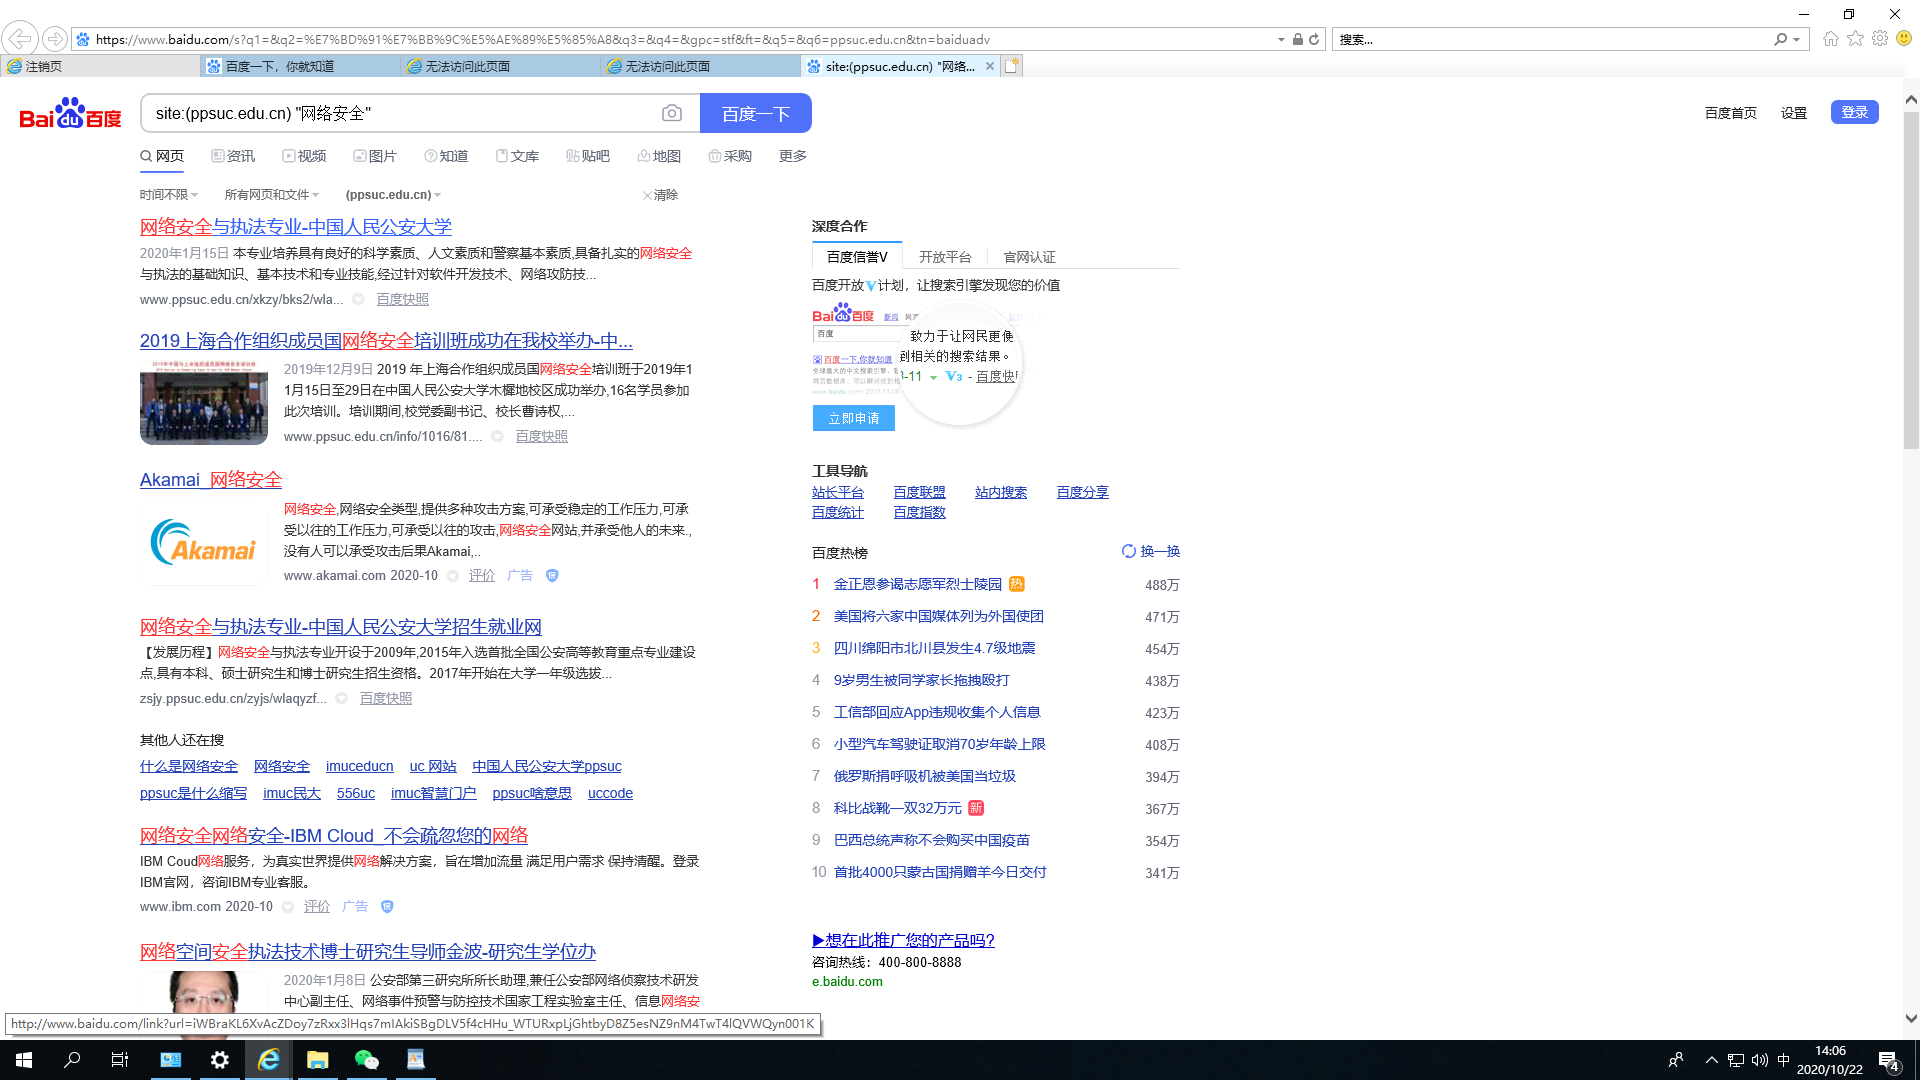The height and width of the screenshot is (1080, 1920).
Task: Click the camera image search icon
Action: pyautogui.click(x=672, y=113)
